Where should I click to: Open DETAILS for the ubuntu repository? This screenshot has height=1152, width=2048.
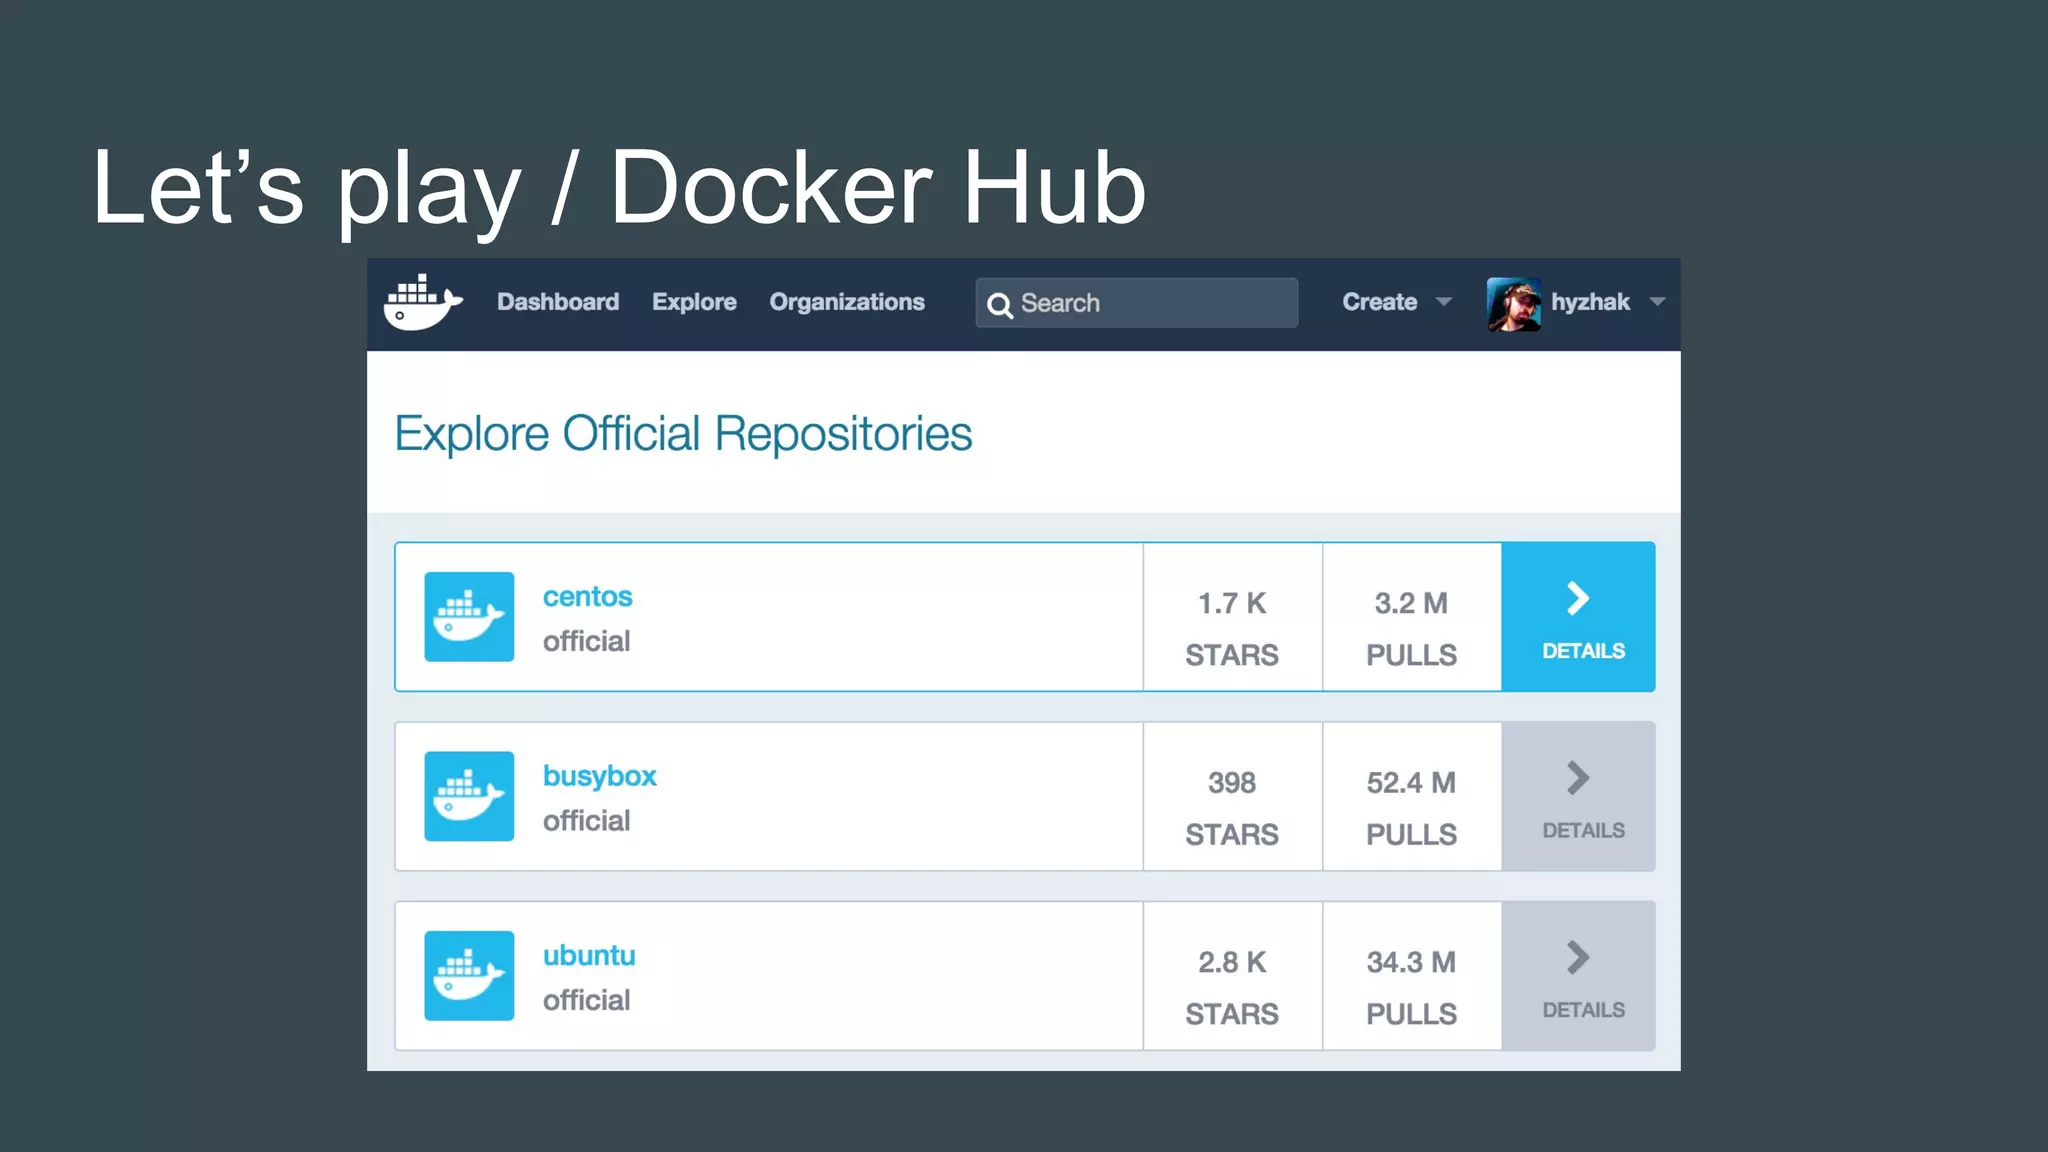pyautogui.click(x=1578, y=976)
